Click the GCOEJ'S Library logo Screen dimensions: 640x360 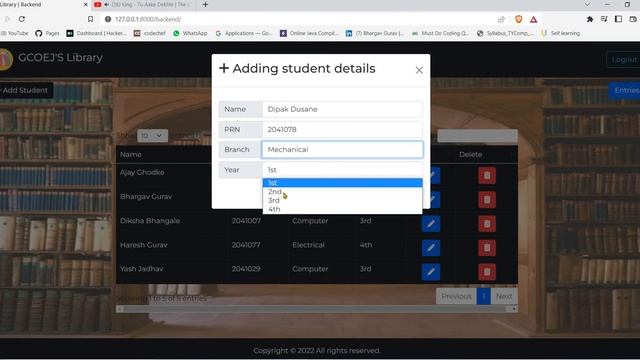(6, 59)
